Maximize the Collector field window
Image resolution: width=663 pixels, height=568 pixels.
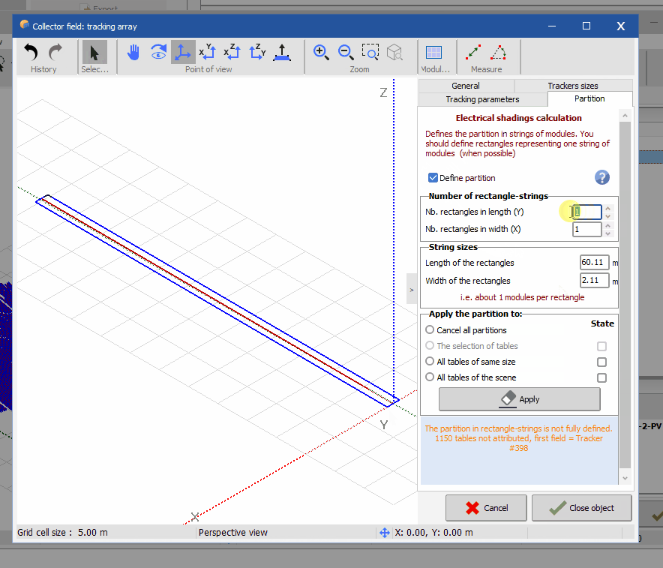pos(586,26)
